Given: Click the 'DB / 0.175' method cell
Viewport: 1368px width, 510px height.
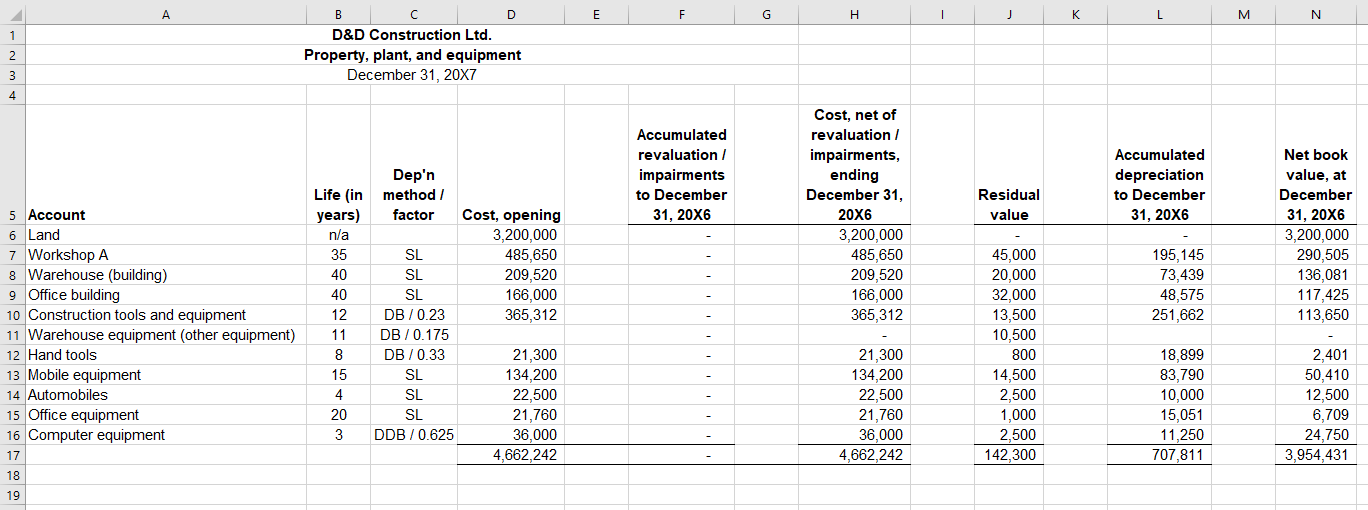Looking at the screenshot, I should (x=414, y=335).
